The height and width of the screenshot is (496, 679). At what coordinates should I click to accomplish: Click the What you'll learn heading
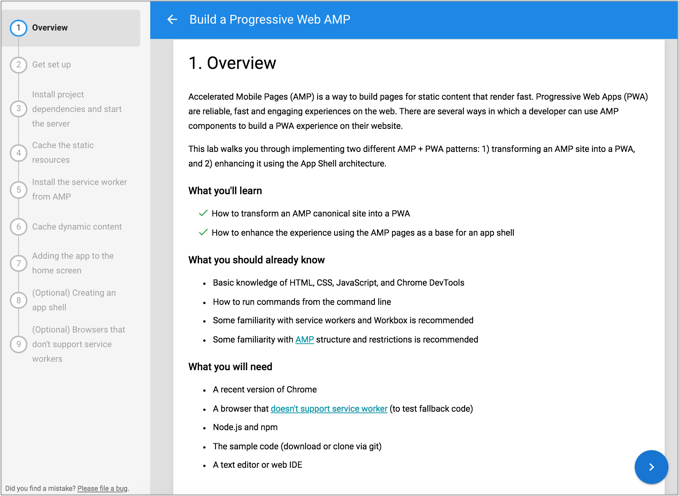[225, 191]
